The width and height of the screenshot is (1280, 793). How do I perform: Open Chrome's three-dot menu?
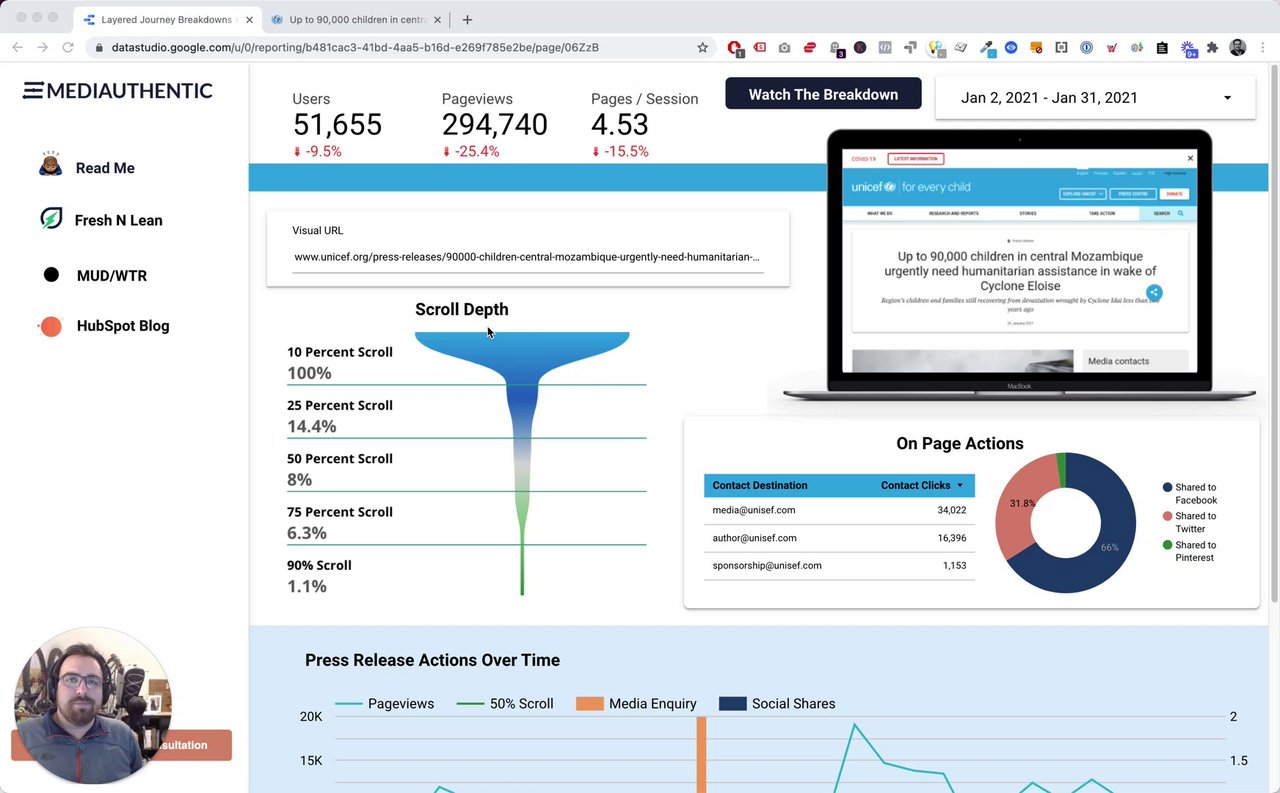(1262, 47)
